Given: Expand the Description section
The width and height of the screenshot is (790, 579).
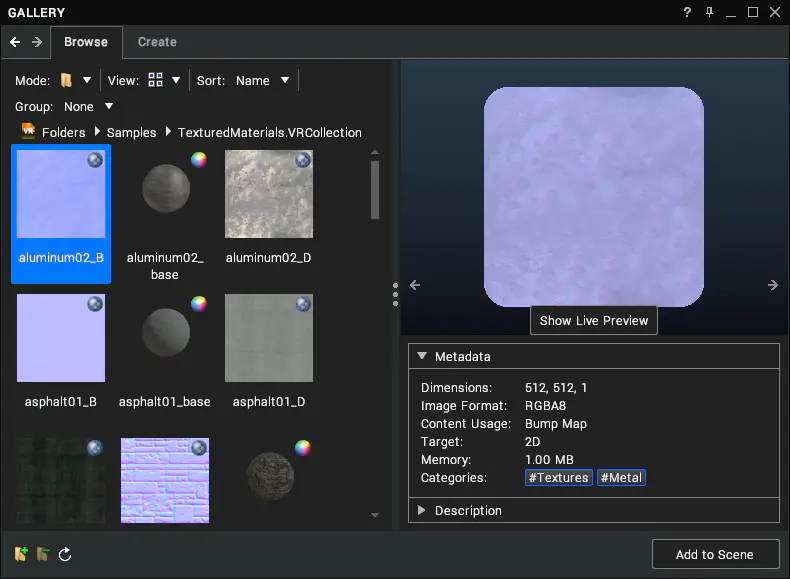Looking at the screenshot, I should point(422,510).
